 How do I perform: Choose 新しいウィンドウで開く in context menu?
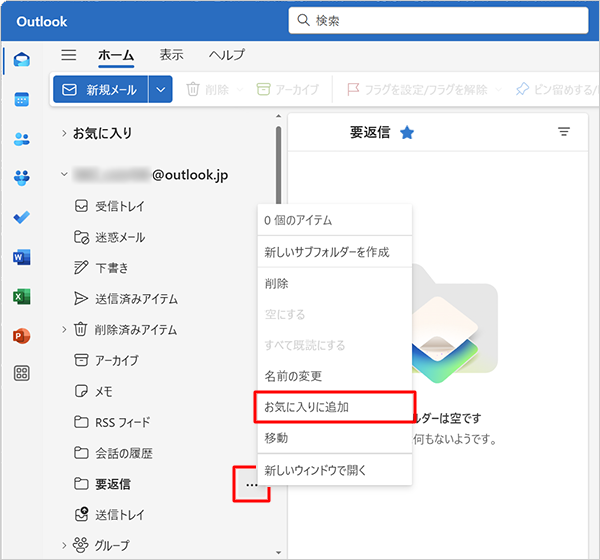point(335,470)
